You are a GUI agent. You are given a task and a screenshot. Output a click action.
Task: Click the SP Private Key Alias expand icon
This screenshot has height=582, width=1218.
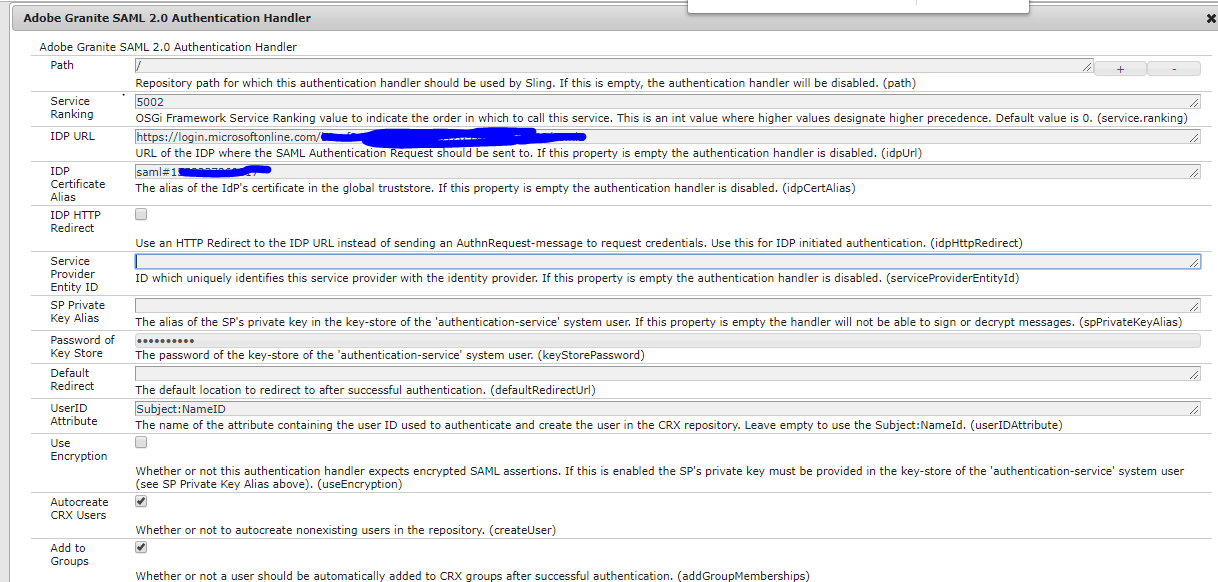tap(1193, 306)
